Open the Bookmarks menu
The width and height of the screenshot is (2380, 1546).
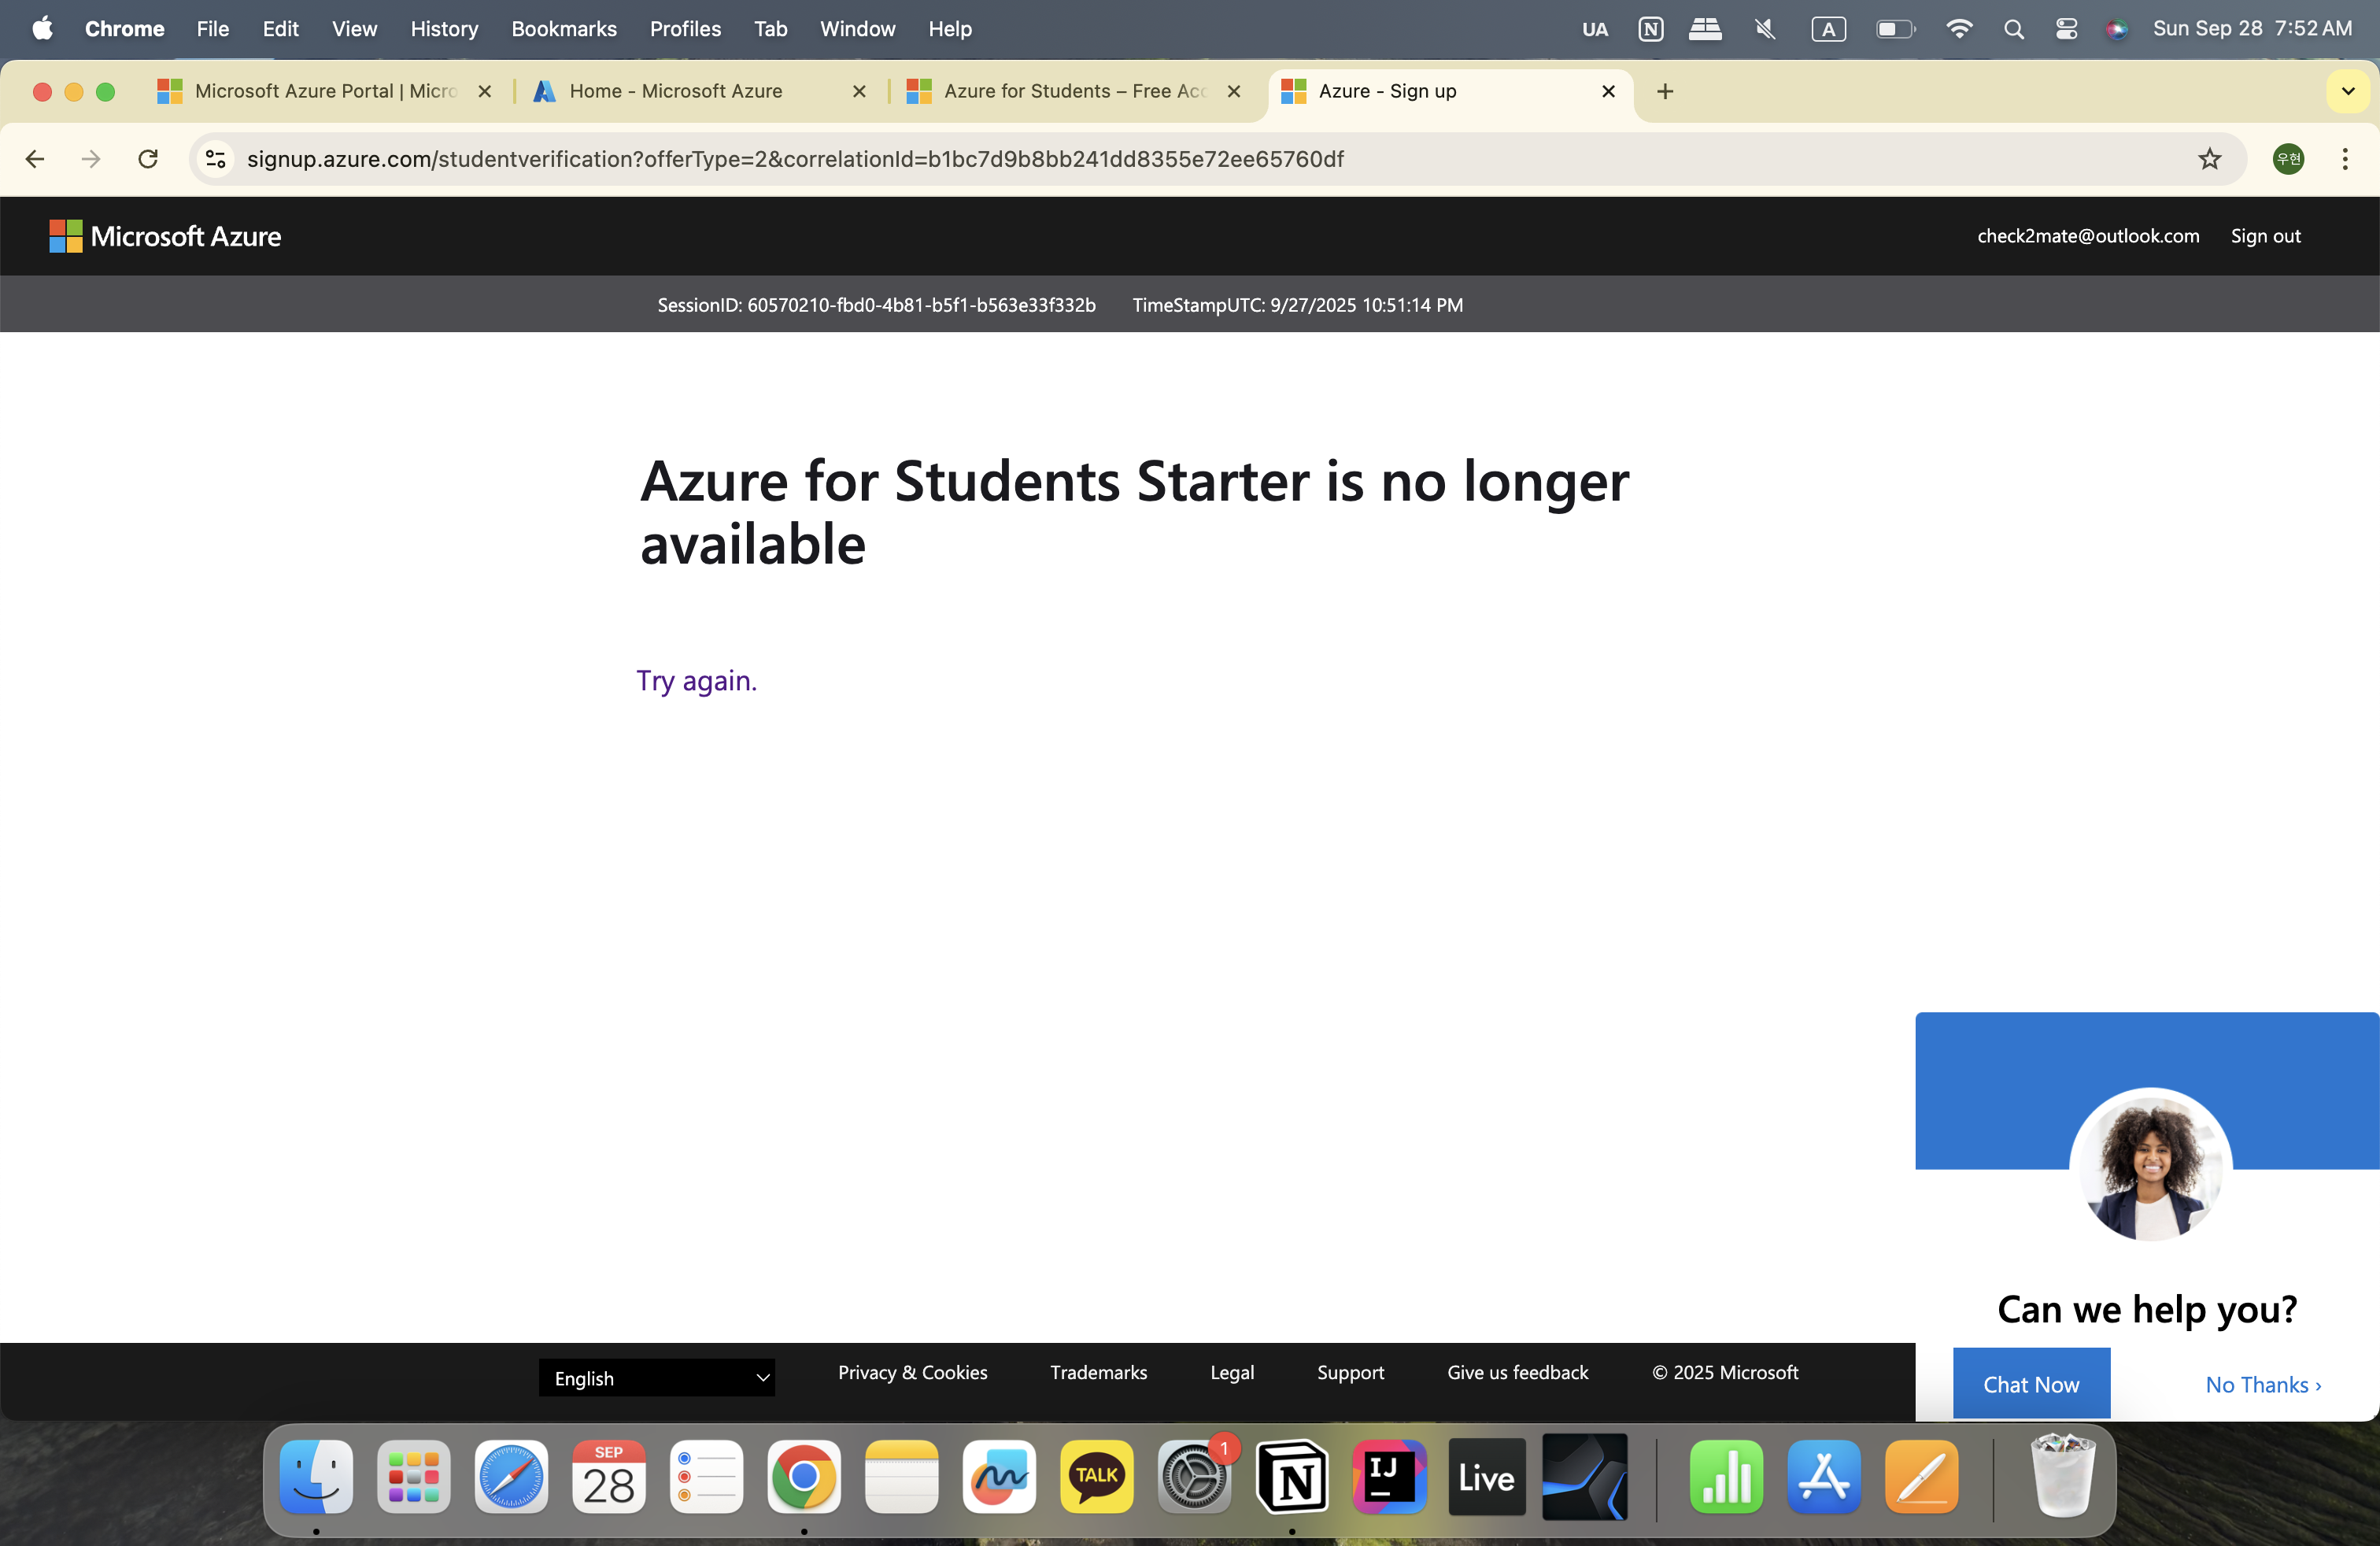(564, 29)
